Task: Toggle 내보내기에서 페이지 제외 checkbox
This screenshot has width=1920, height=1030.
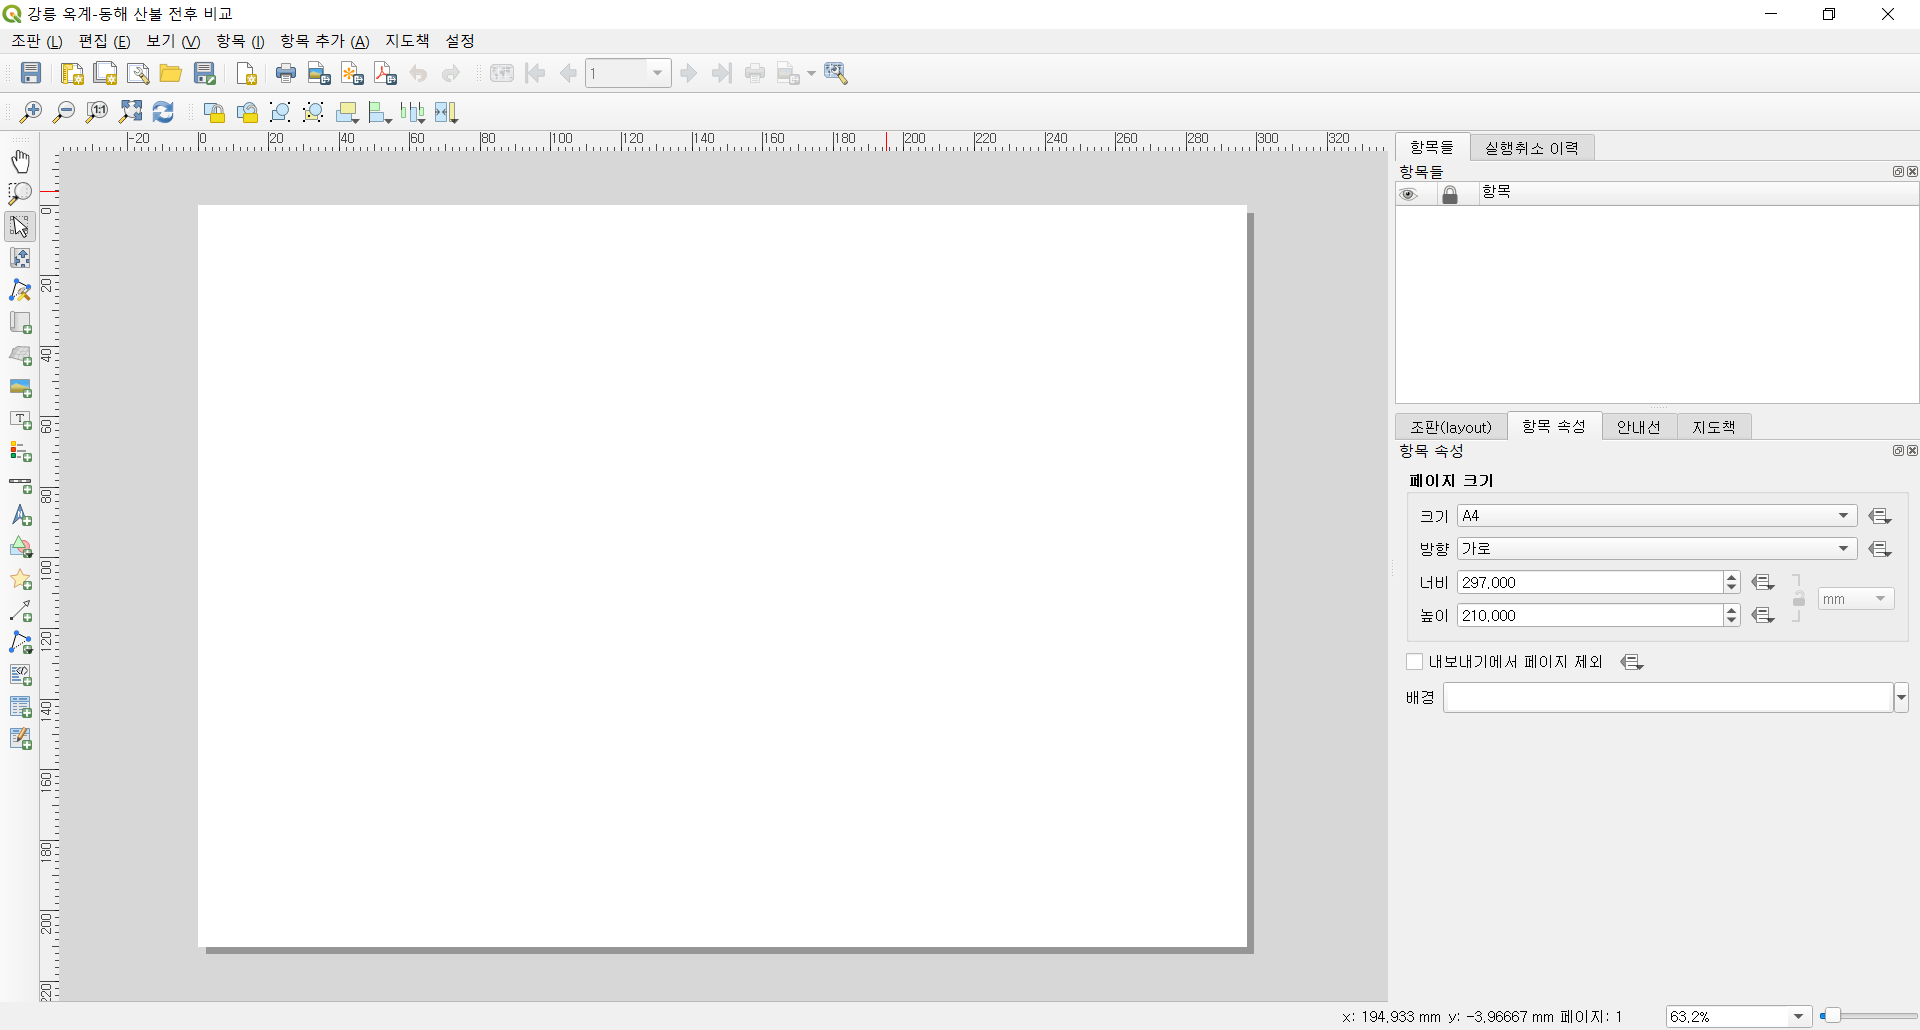Action: pos(1414,662)
